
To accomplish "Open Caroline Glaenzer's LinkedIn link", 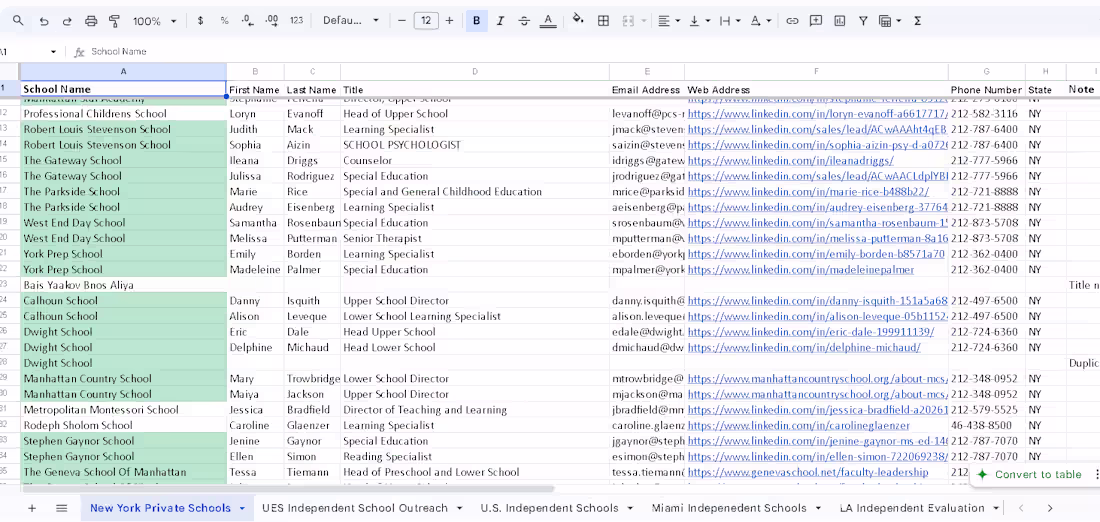I will (798, 425).
